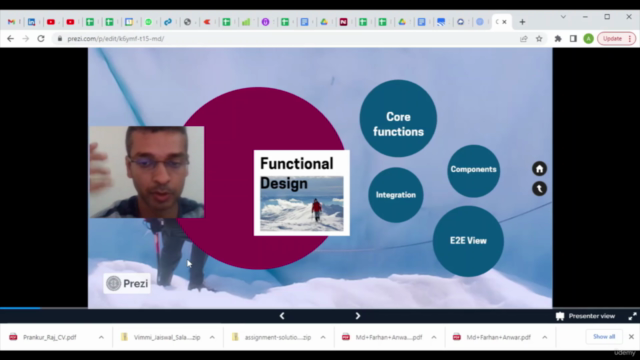Screen dimensions: 640x360
Task: Show all downloads
Action: coord(604,337)
